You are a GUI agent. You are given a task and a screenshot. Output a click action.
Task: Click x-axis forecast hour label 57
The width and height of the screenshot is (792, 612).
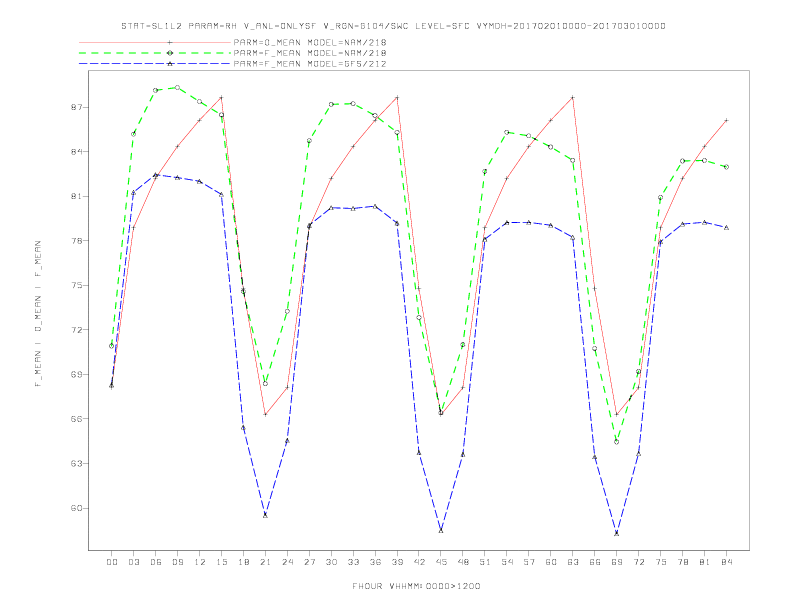click(529, 562)
